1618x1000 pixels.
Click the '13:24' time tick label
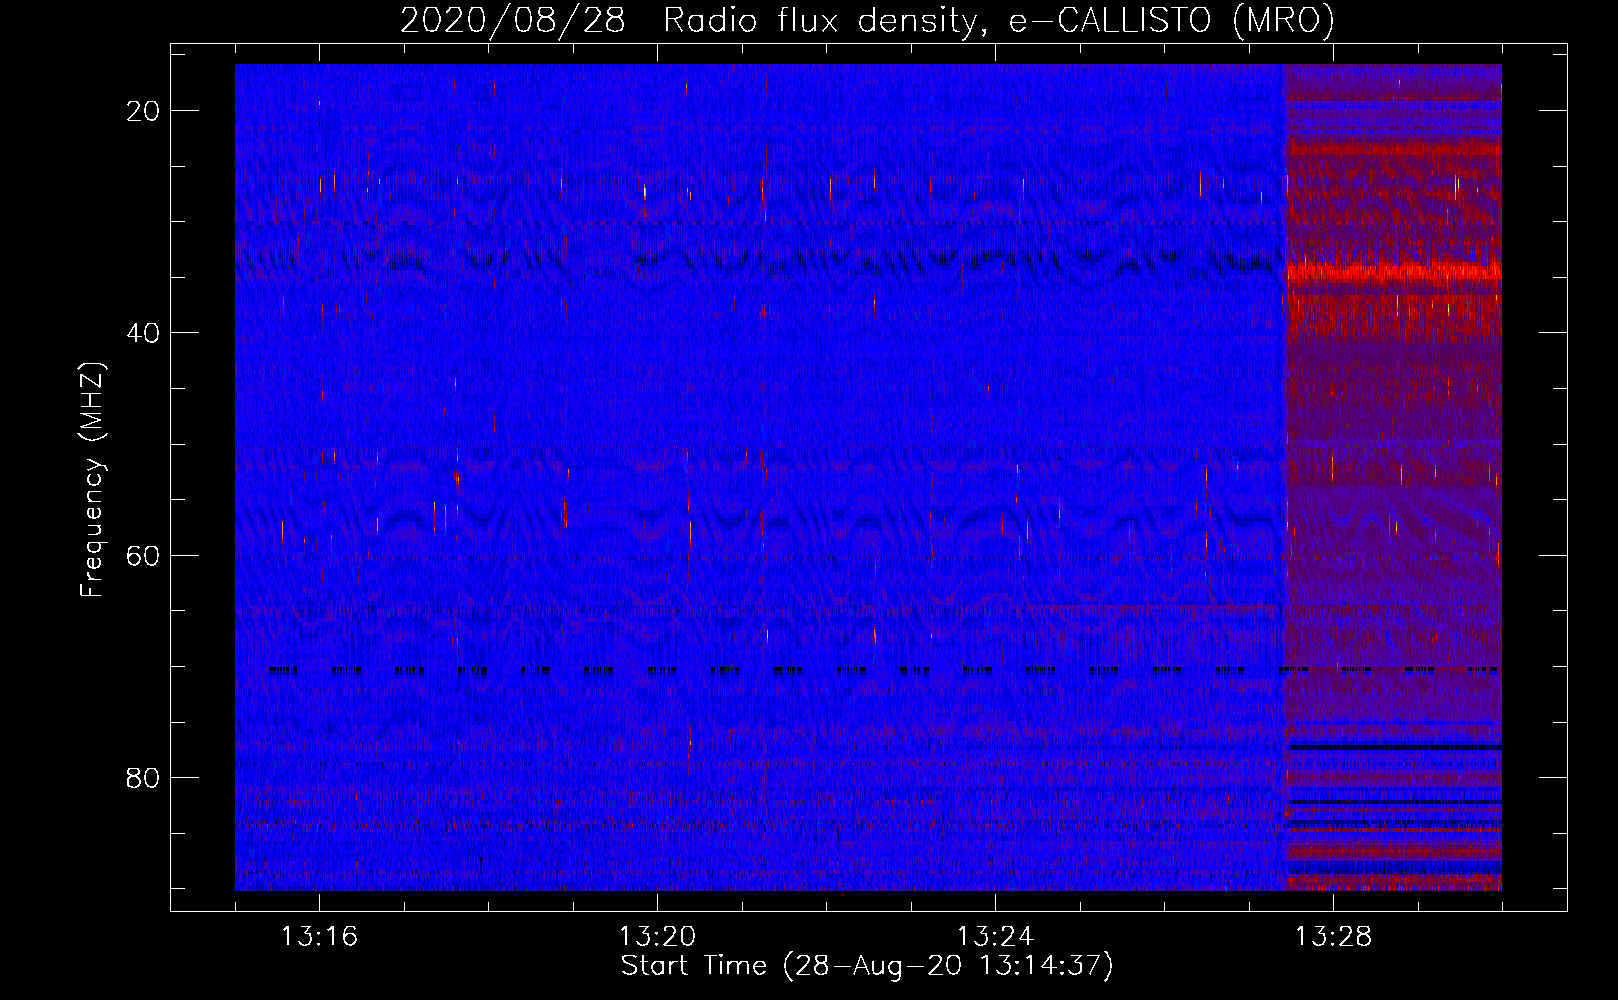click(994, 937)
